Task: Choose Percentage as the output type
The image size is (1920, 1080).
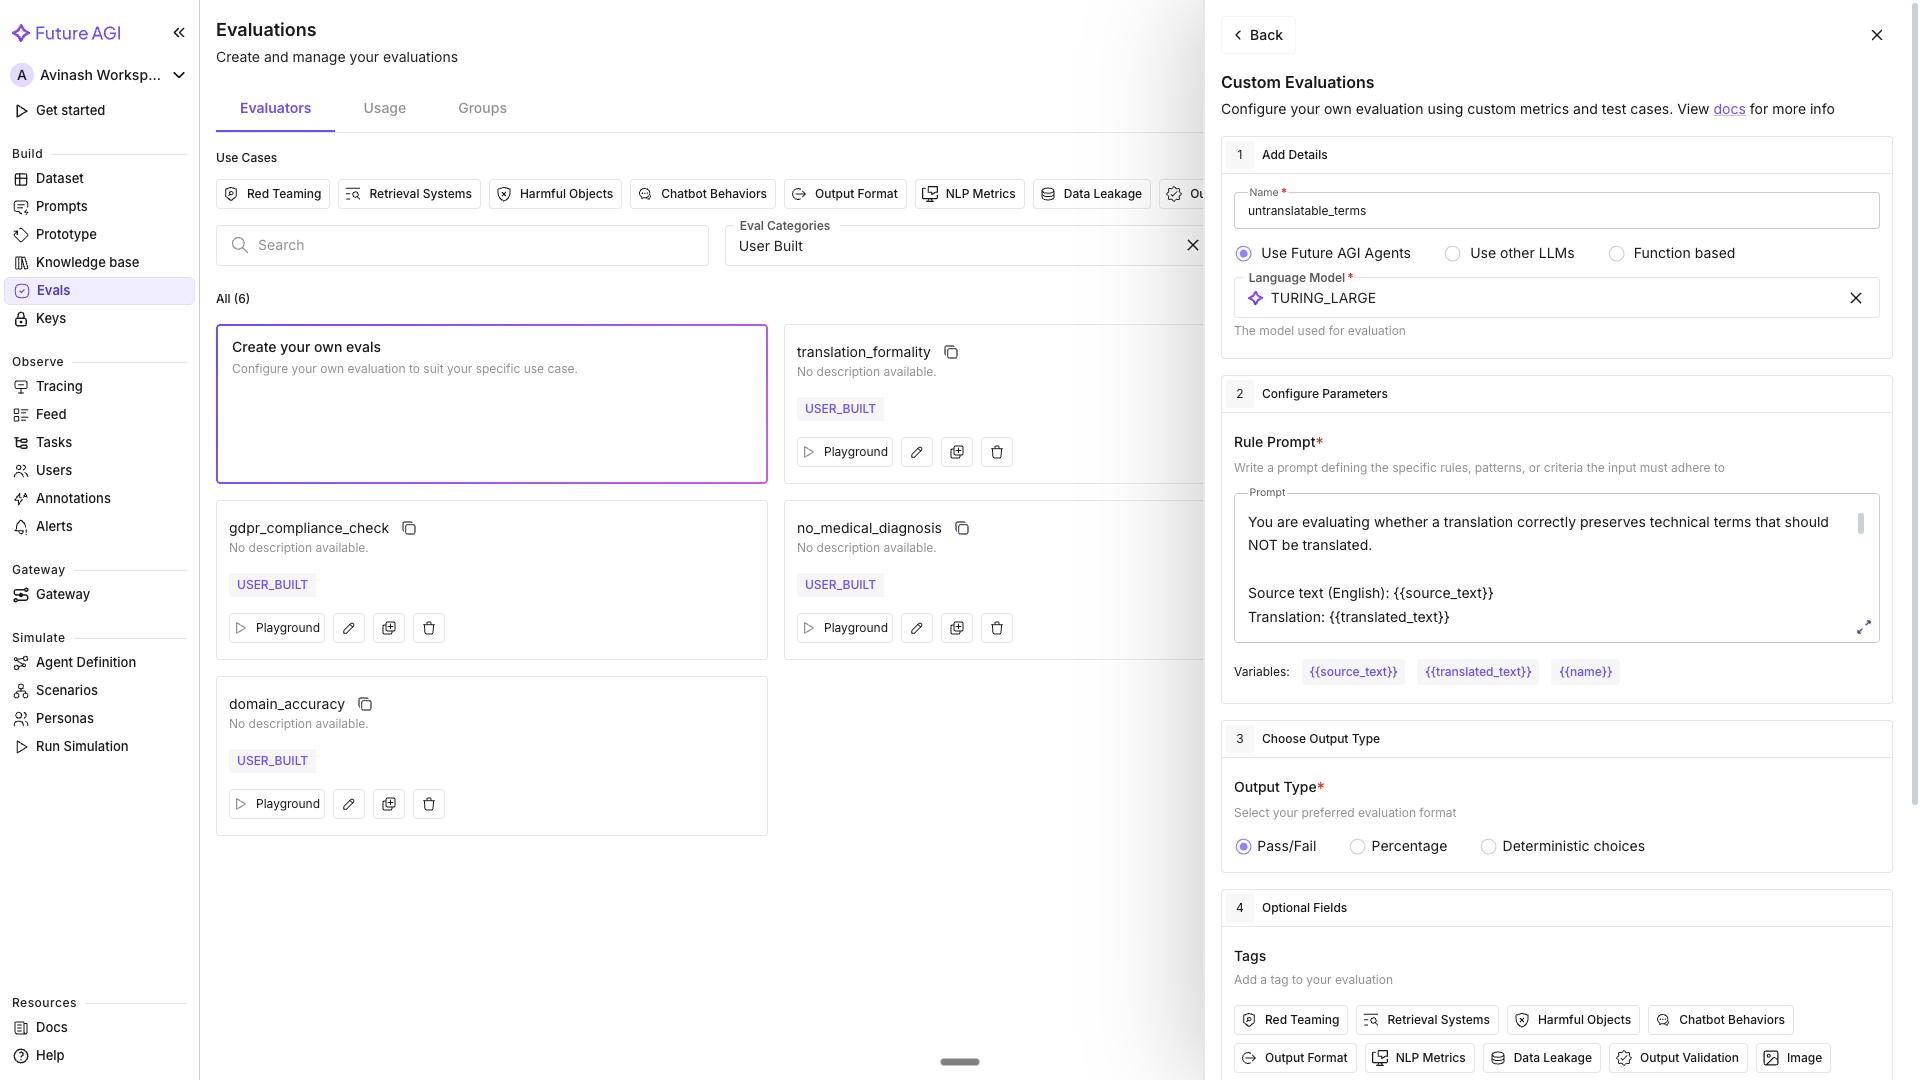Action: coord(1357,846)
